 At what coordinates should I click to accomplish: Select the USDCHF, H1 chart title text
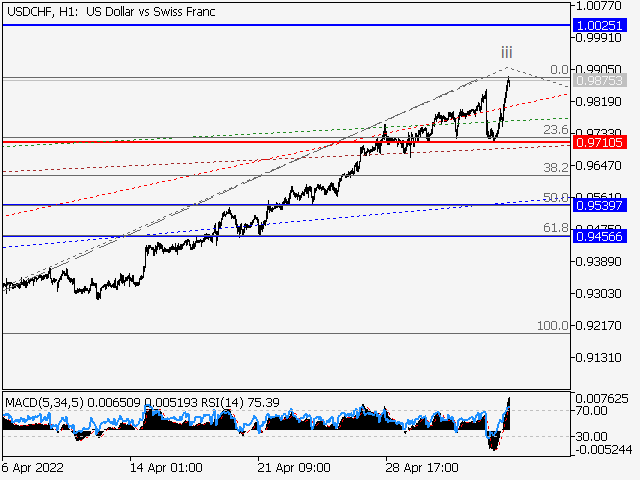[111, 12]
